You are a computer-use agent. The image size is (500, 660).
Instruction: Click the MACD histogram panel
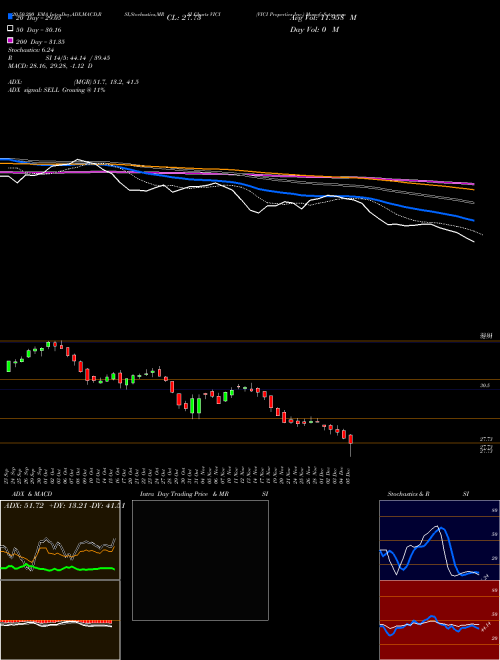tap(60, 620)
